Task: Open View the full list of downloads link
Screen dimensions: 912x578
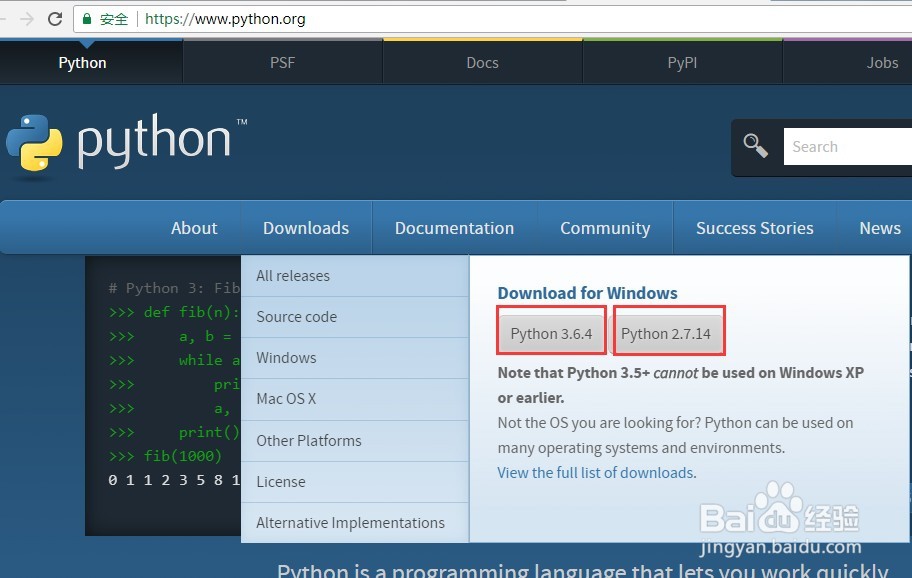Action: click(596, 473)
